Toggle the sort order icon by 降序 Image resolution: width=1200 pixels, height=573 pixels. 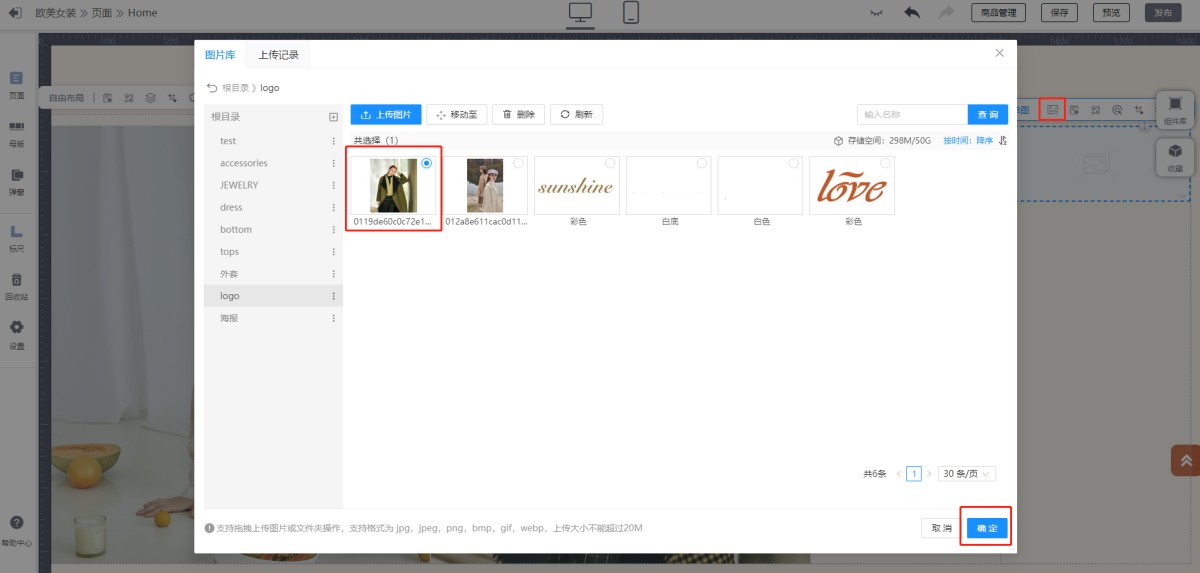(x=1002, y=141)
